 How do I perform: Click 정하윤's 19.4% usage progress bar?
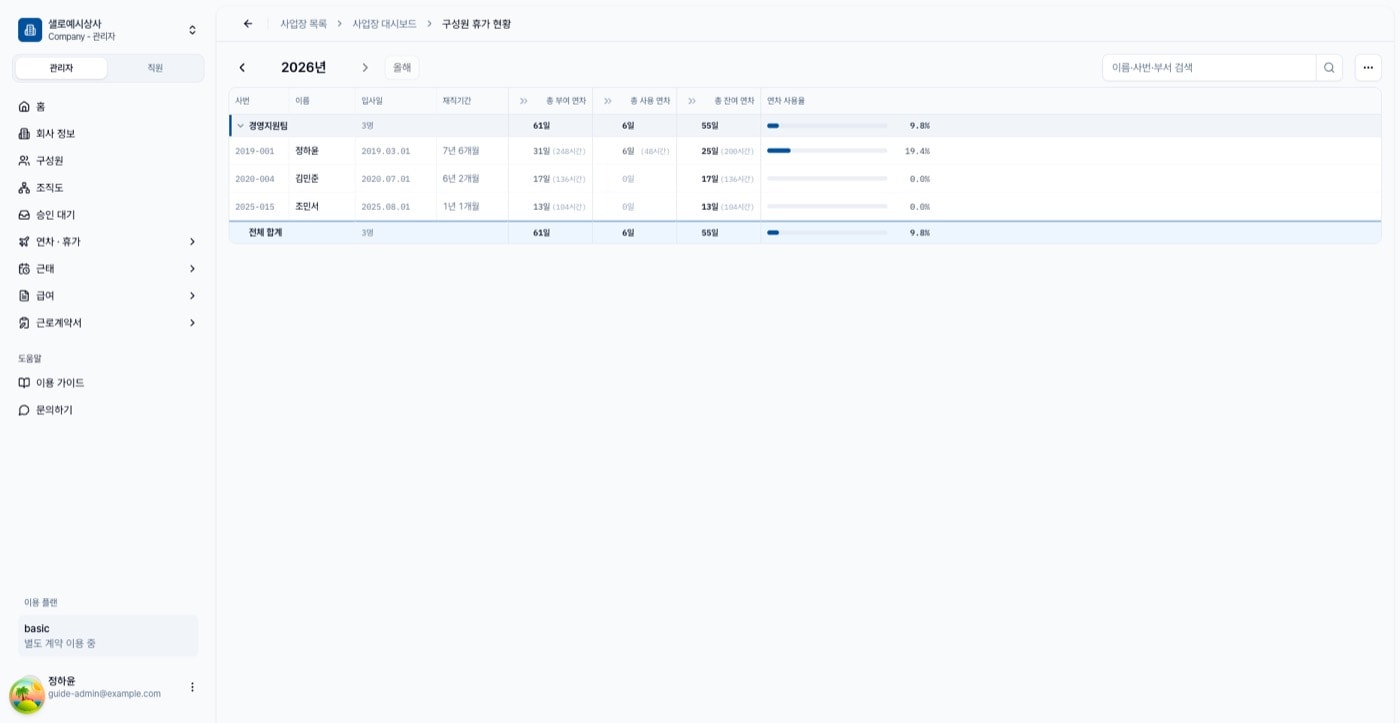click(827, 151)
